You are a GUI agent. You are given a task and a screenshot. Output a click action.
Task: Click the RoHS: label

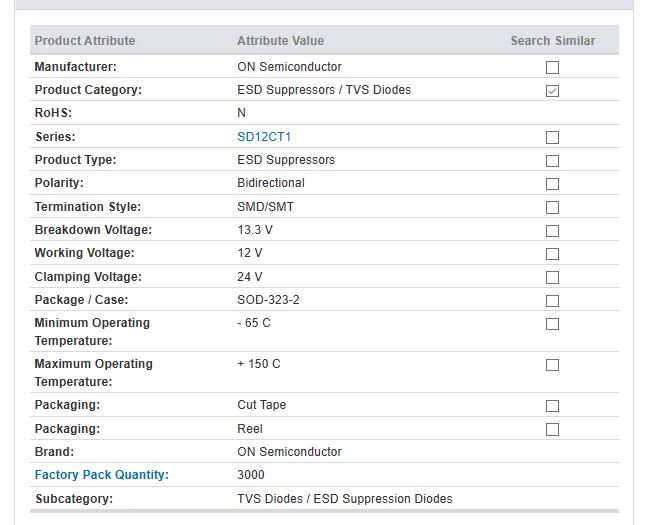pyautogui.click(x=53, y=113)
